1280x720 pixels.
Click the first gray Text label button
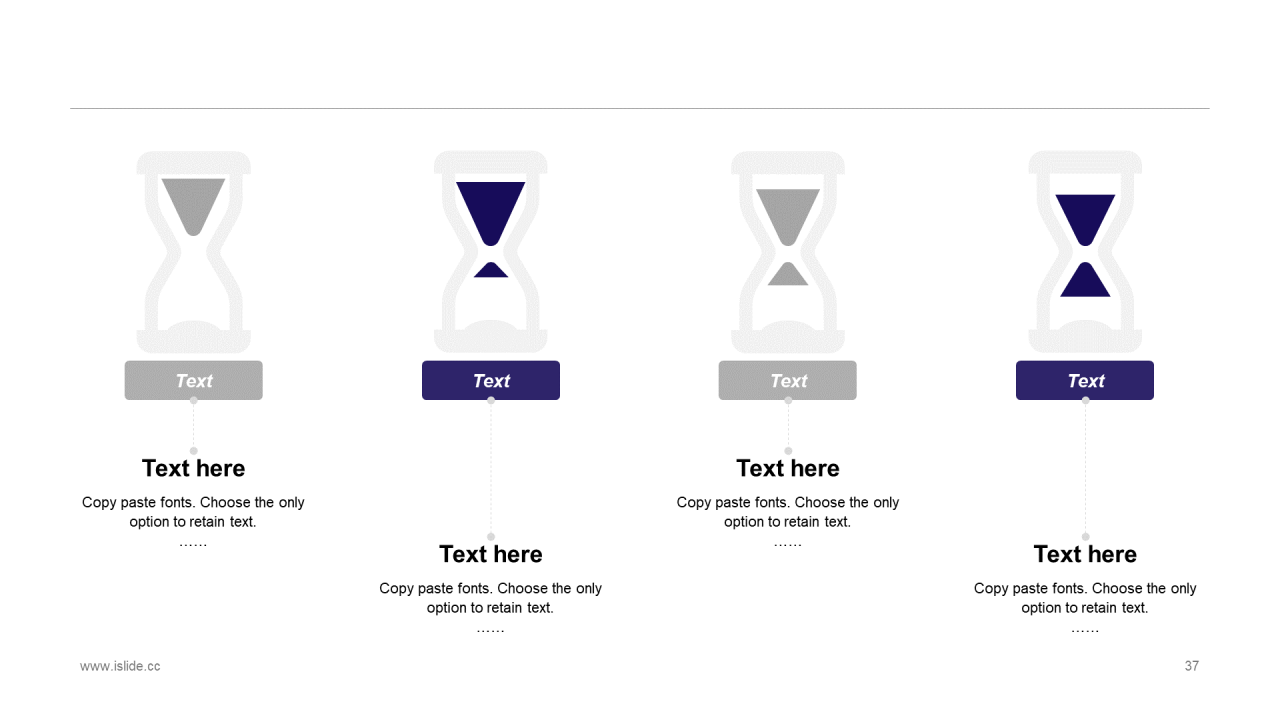click(193, 380)
